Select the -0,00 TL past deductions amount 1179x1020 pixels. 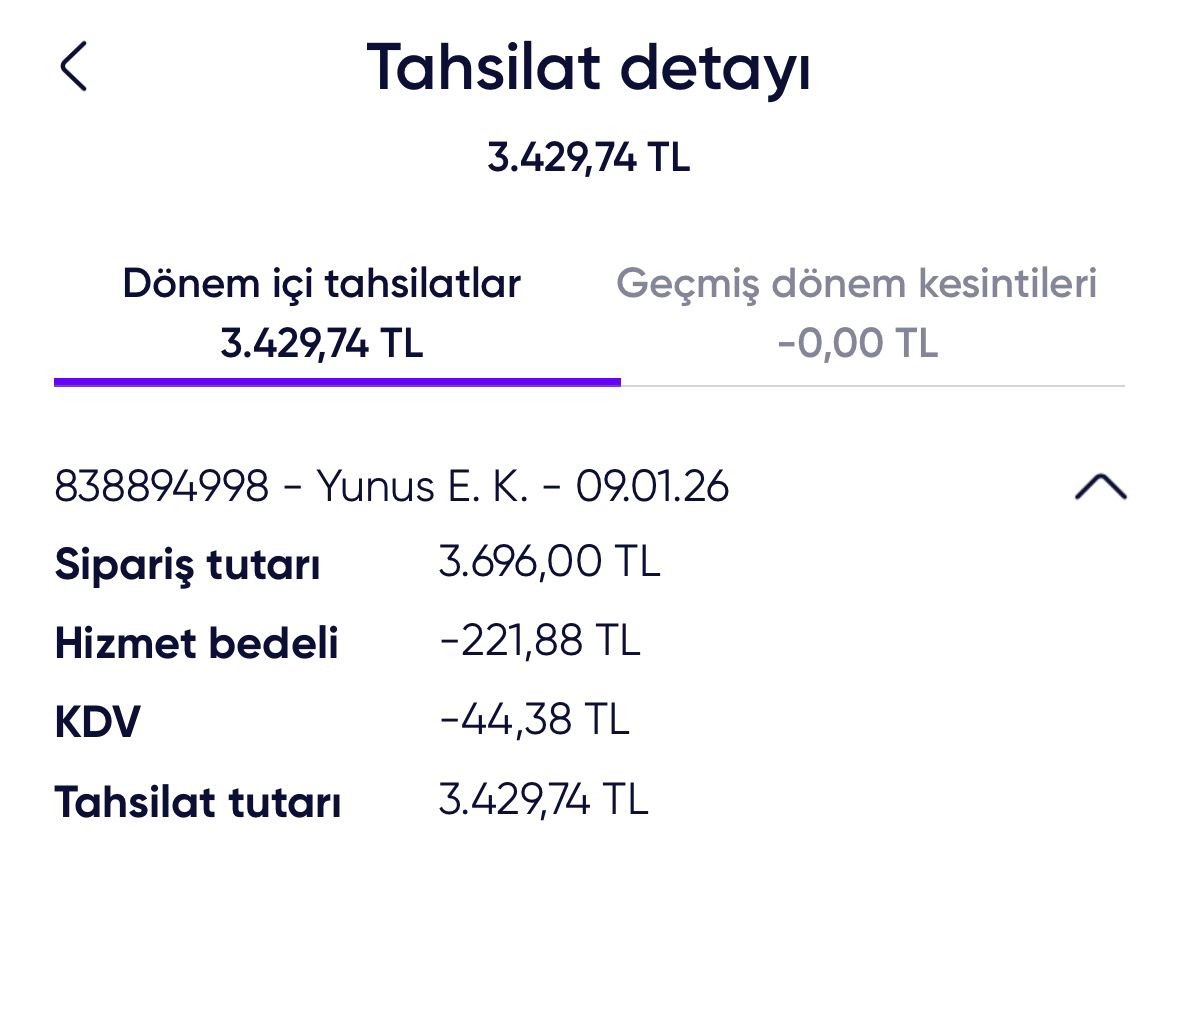857,343
